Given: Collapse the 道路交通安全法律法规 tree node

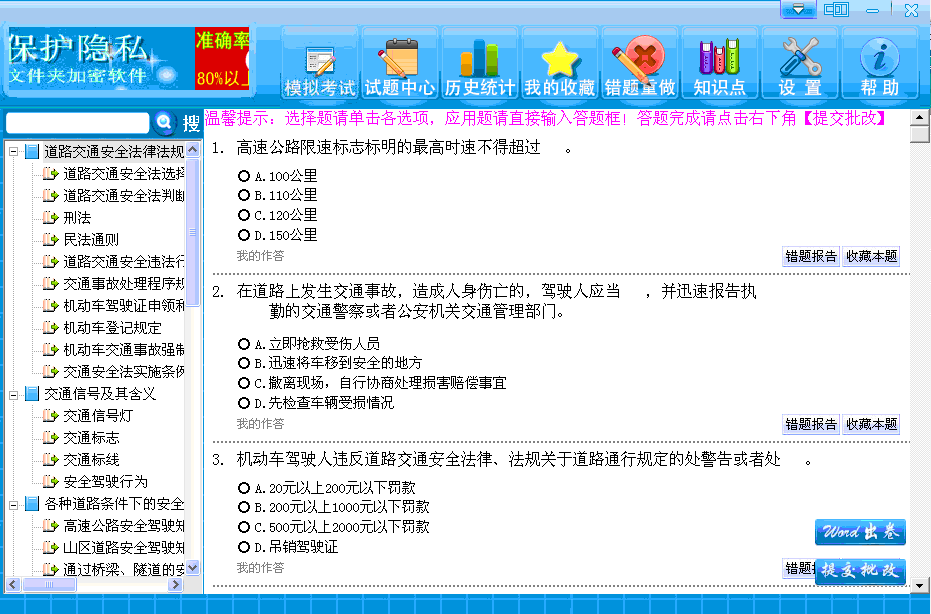Looking at the screenshot, I should (x=14, y=152).
